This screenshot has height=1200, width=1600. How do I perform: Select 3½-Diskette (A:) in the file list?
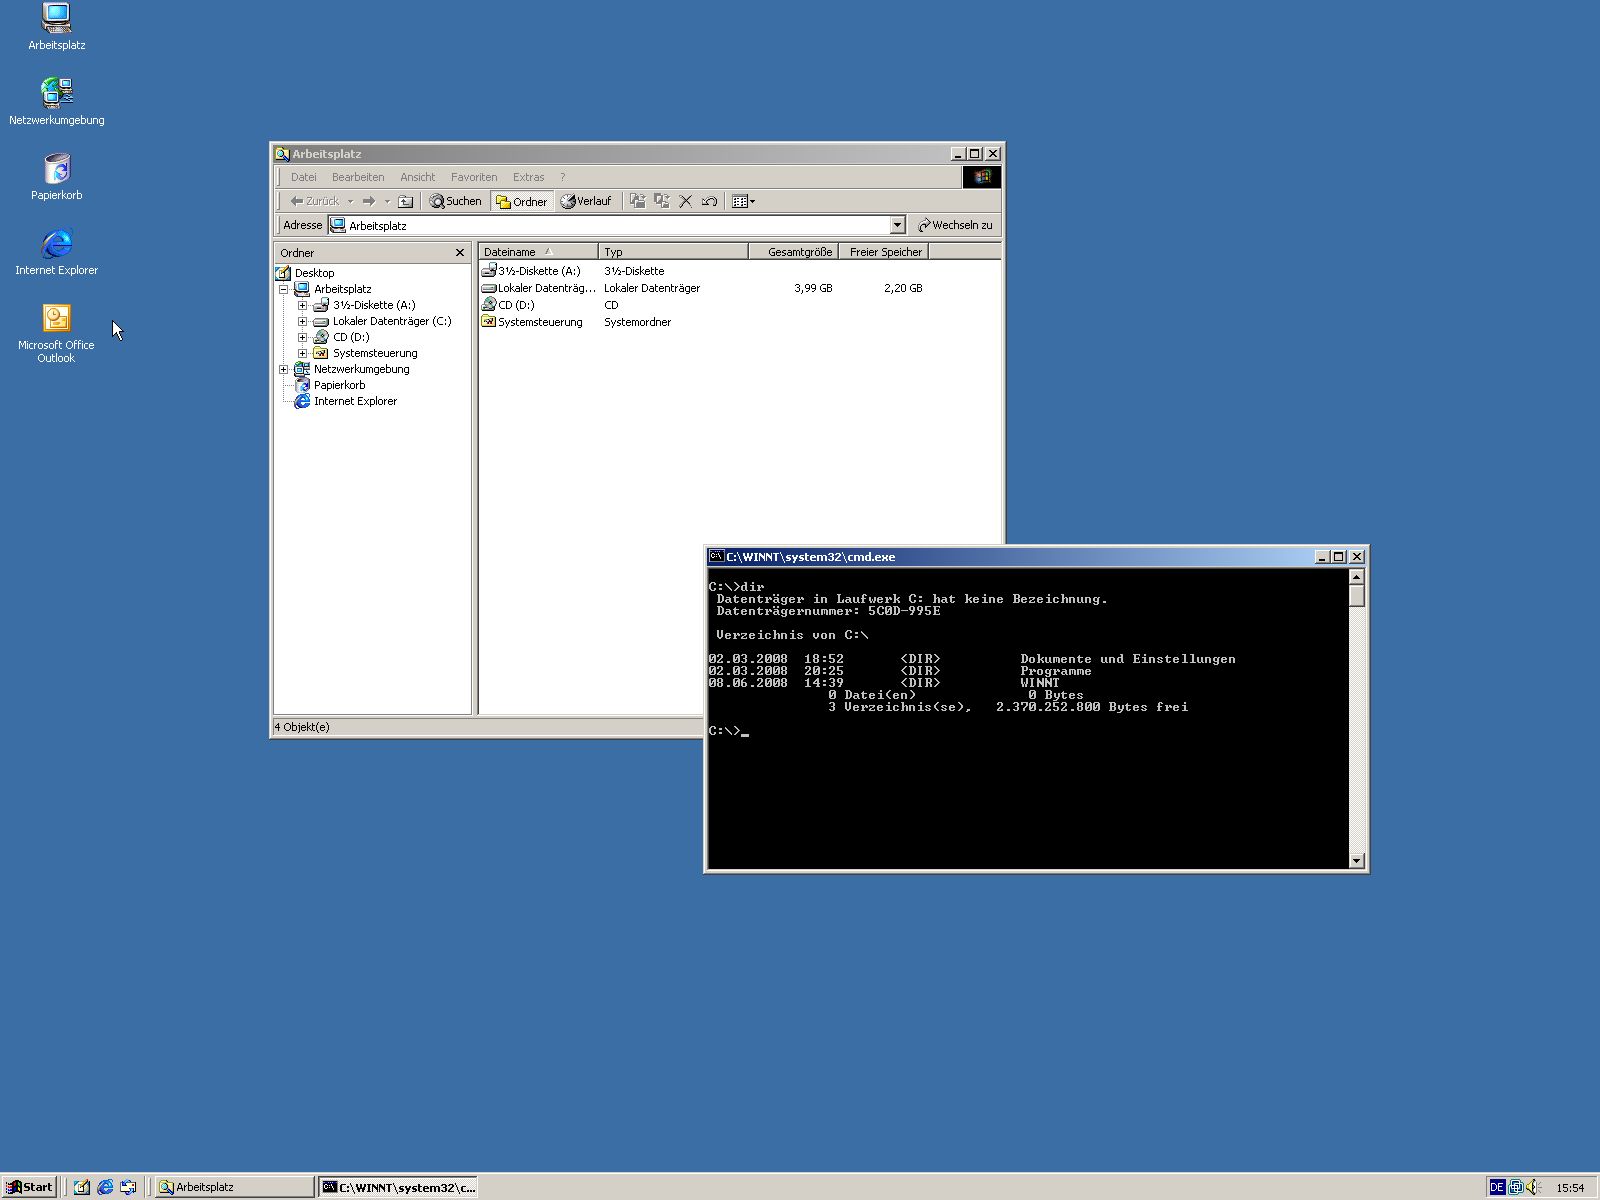click(x=531, y=271)
